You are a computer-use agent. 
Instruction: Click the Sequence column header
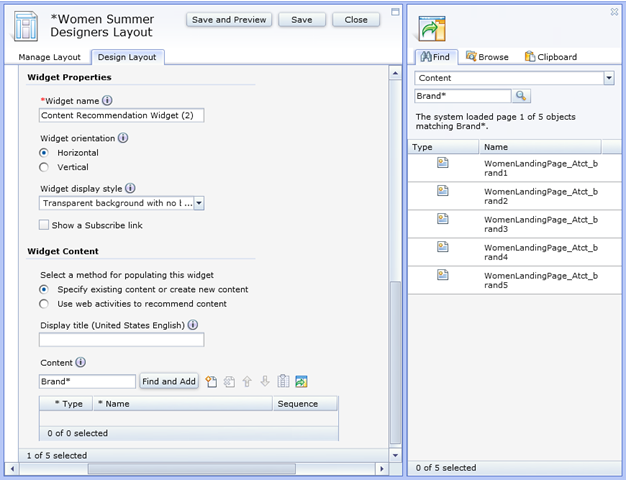pos(305,404)
